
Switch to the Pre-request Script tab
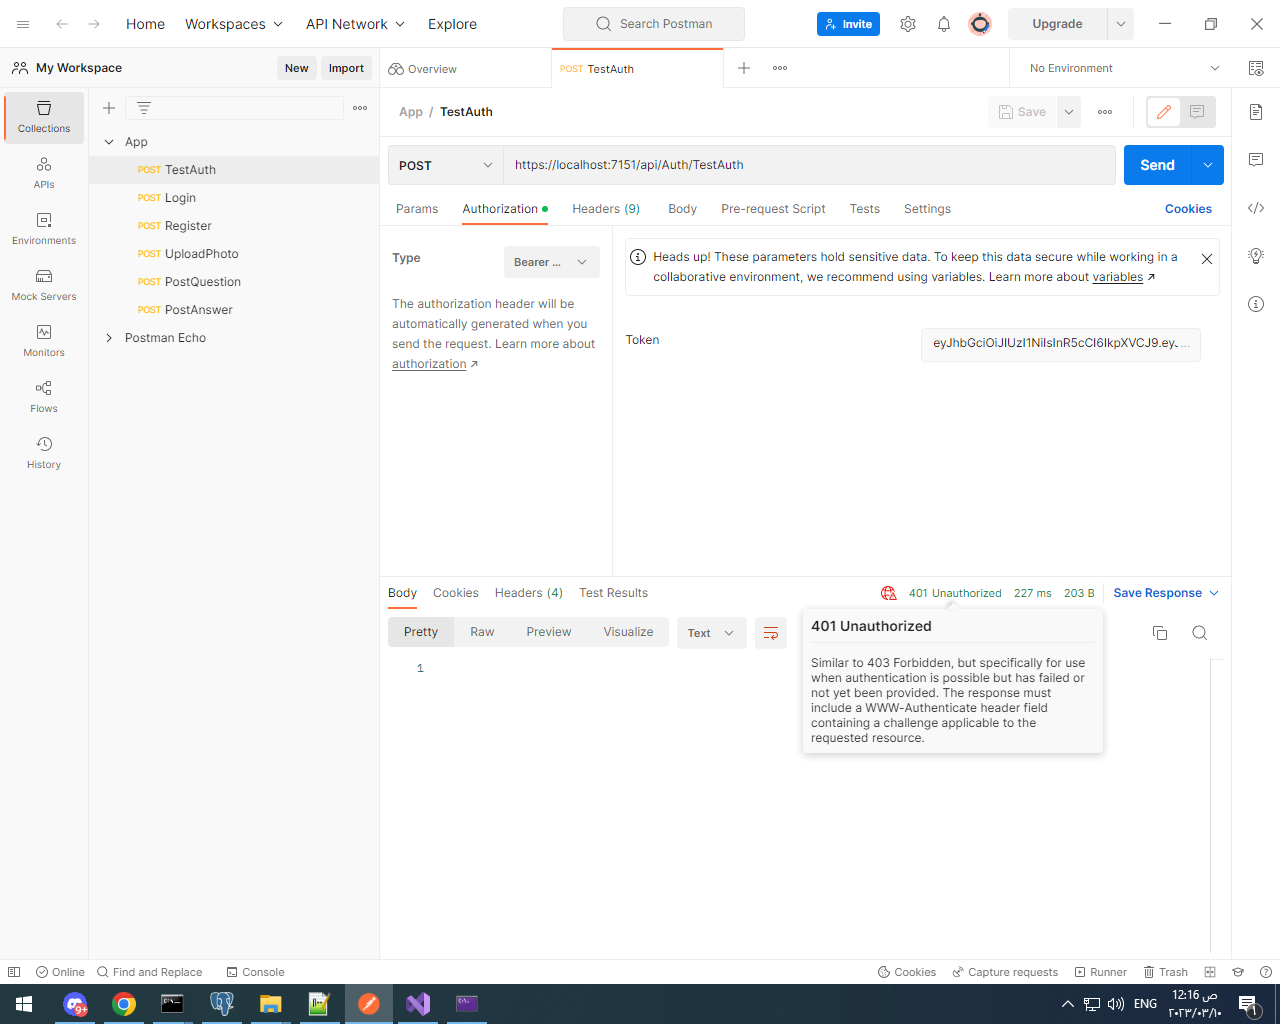(x=773, y=209)
